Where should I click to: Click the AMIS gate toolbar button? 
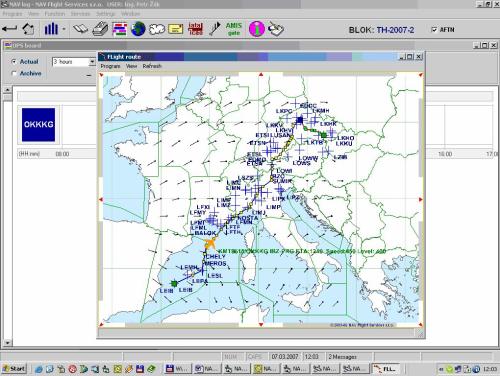[234, 29]
